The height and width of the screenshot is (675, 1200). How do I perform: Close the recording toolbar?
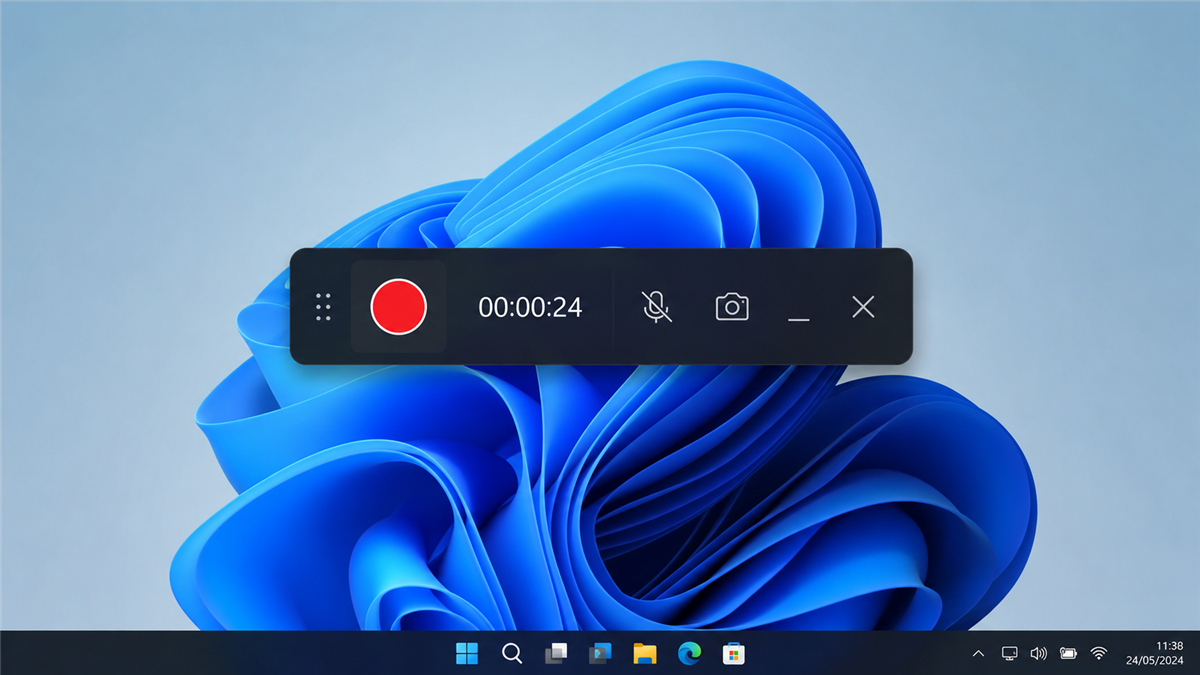tap(863, 307)
